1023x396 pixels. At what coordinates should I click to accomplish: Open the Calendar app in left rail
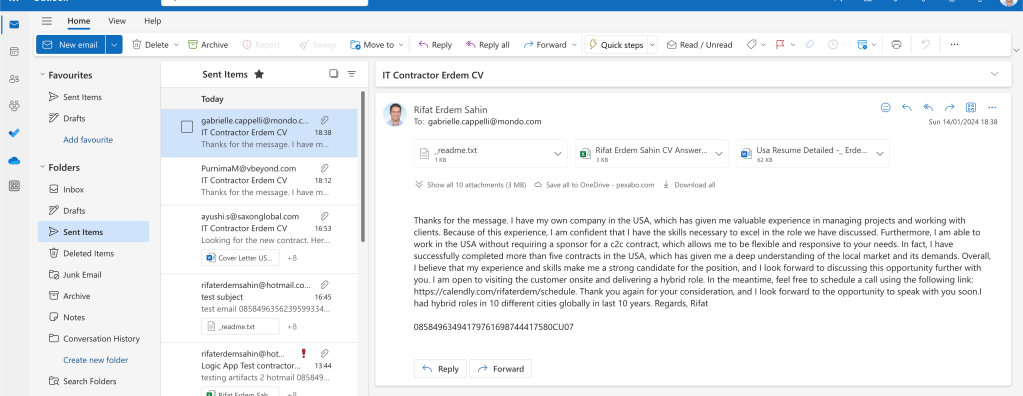coord(14,51)
